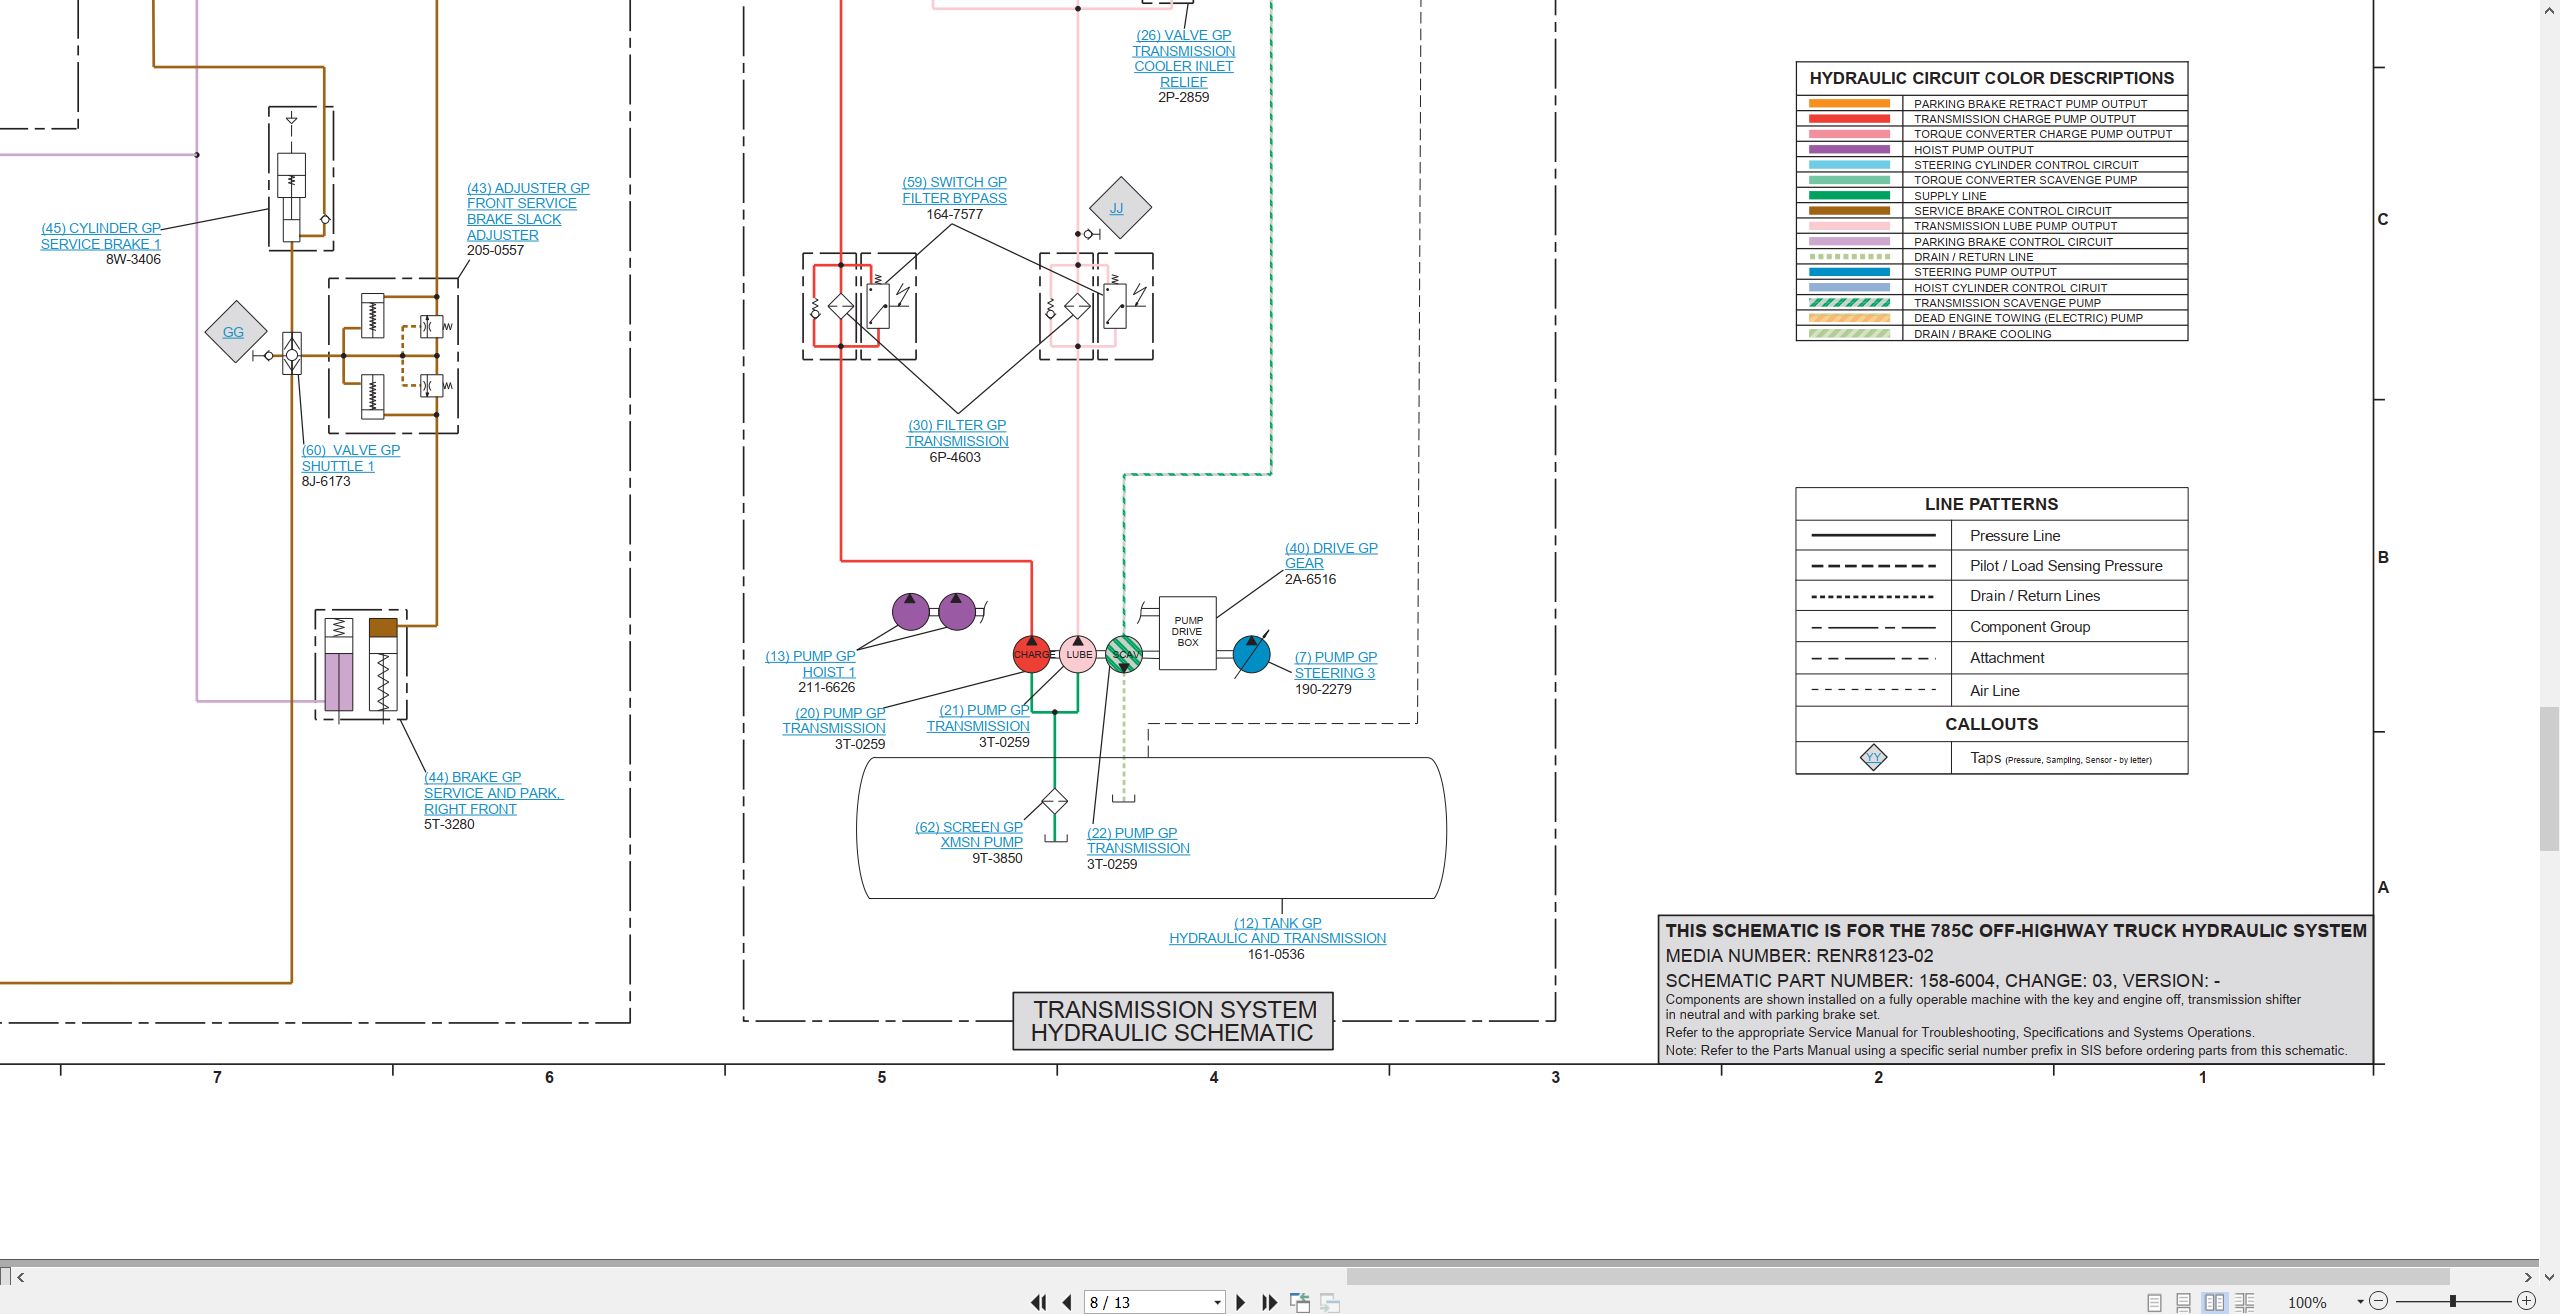The width and height of the screenshot is (2560, 1314).
Task: Click the GG tap callout diamond
Action: [x=235, y=331]
